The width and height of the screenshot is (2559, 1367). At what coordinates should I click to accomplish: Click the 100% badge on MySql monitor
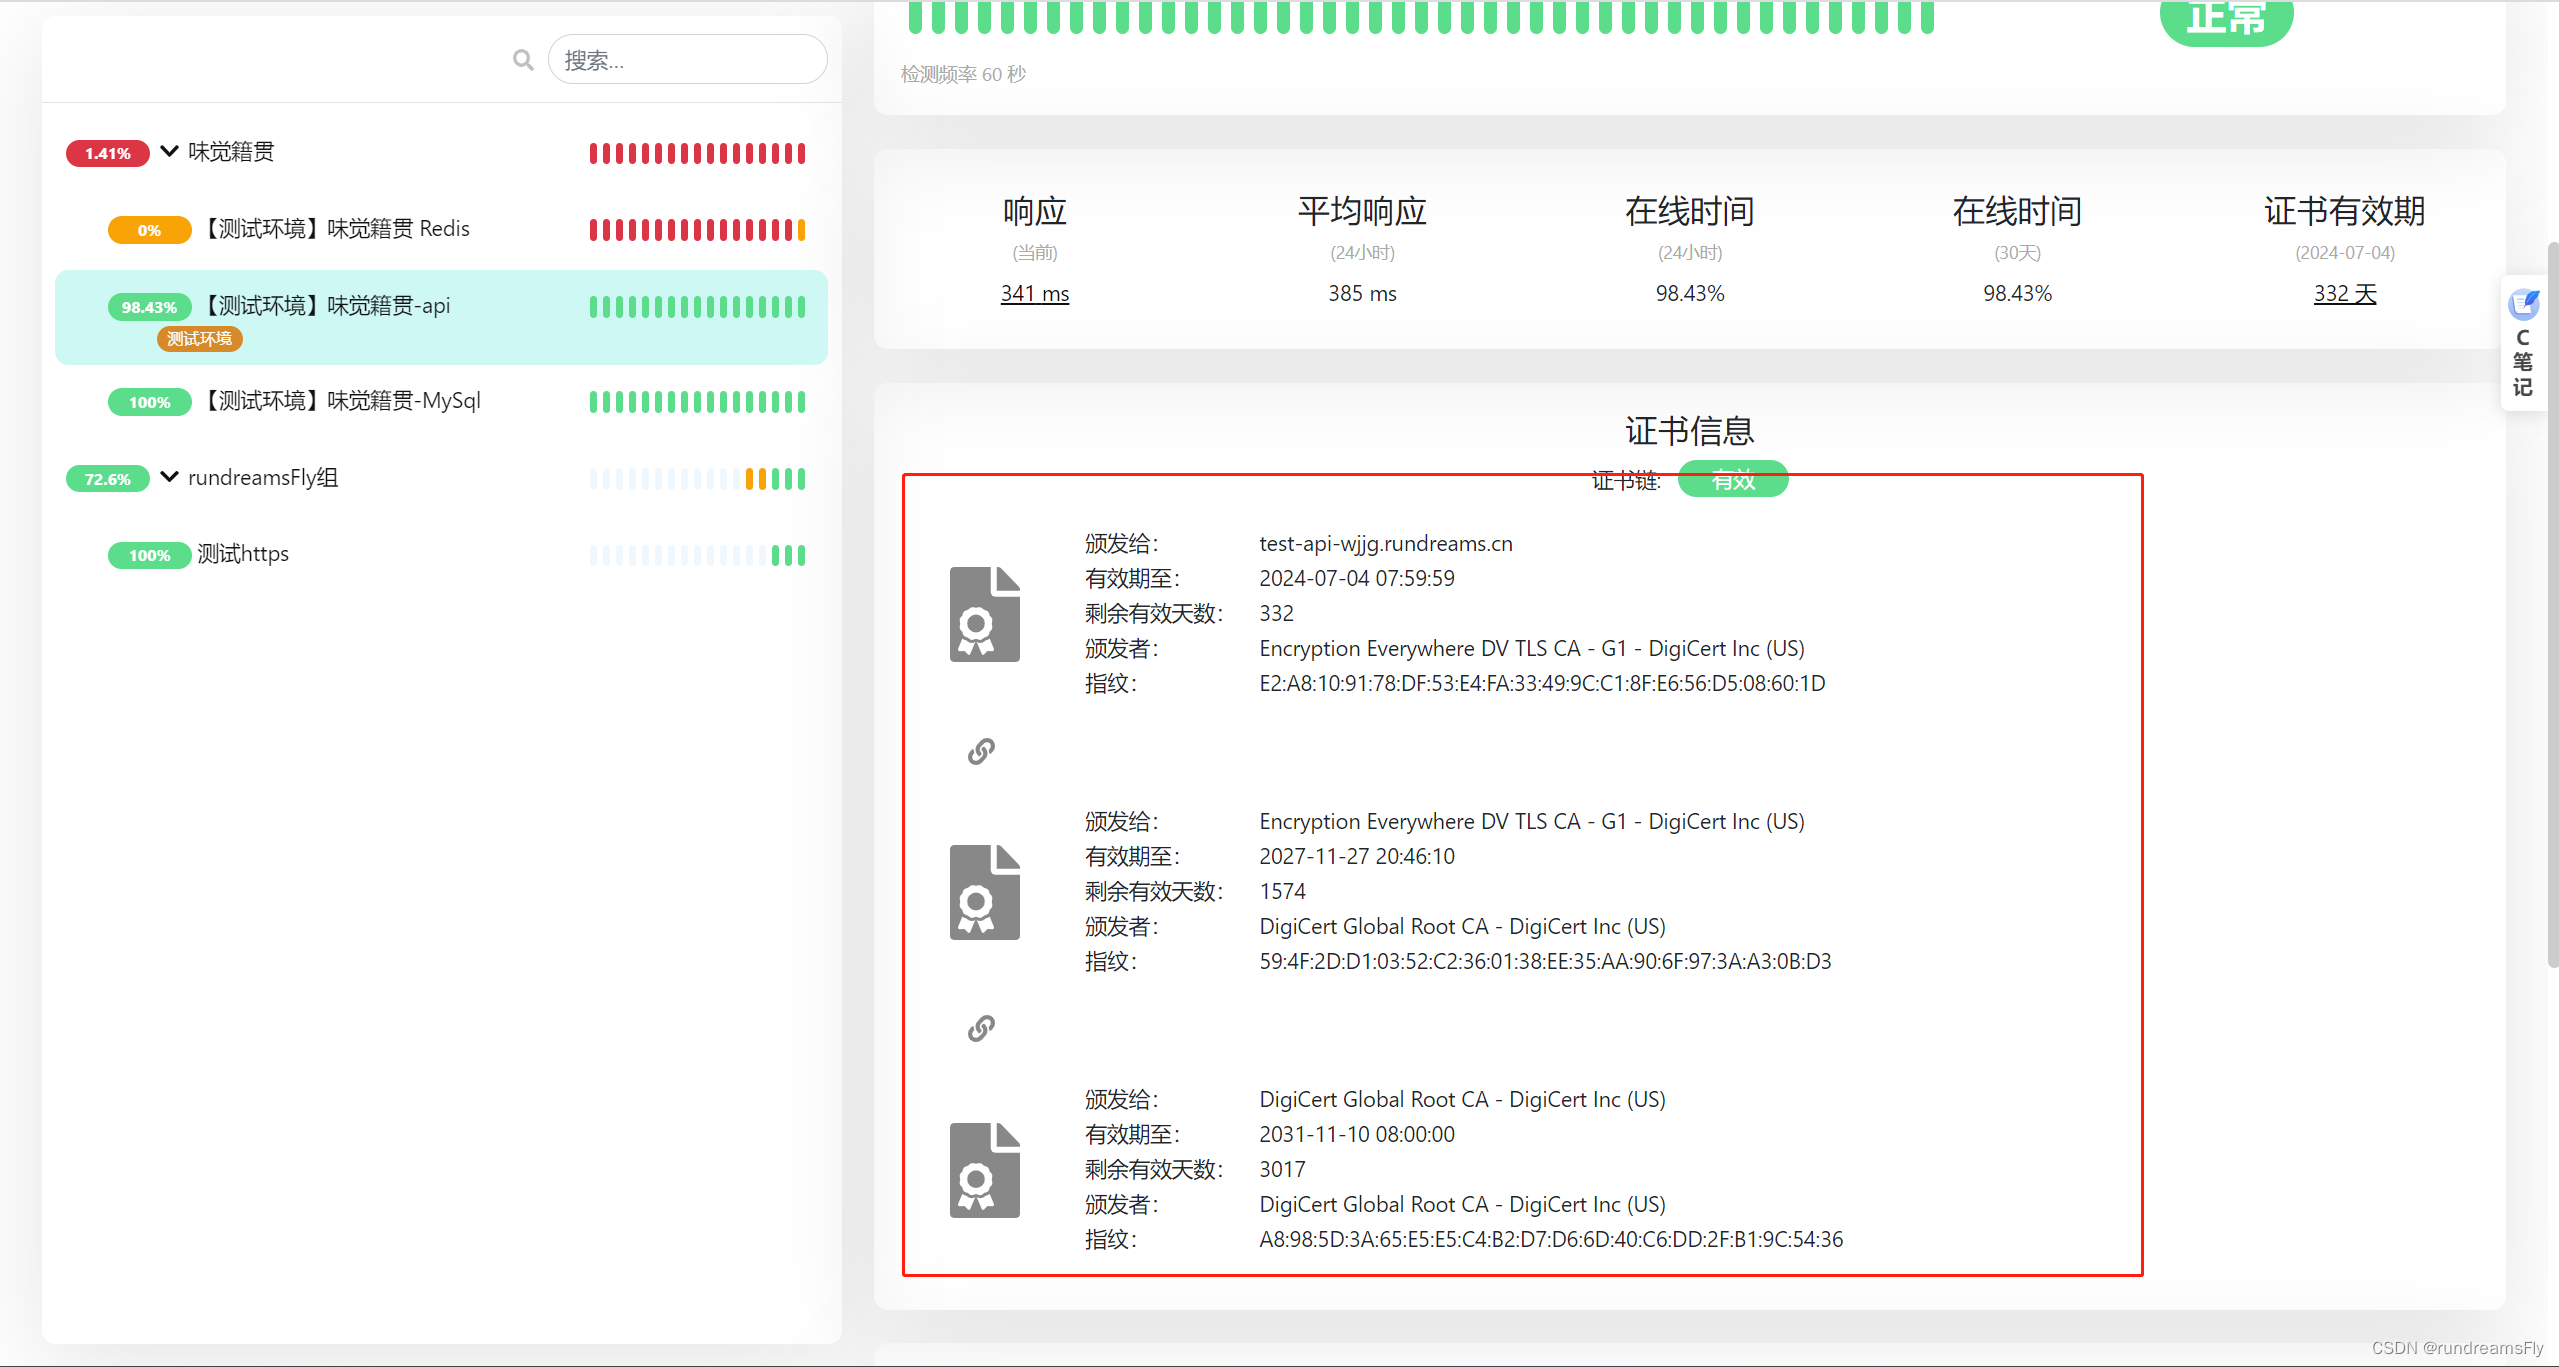point(149,402)
